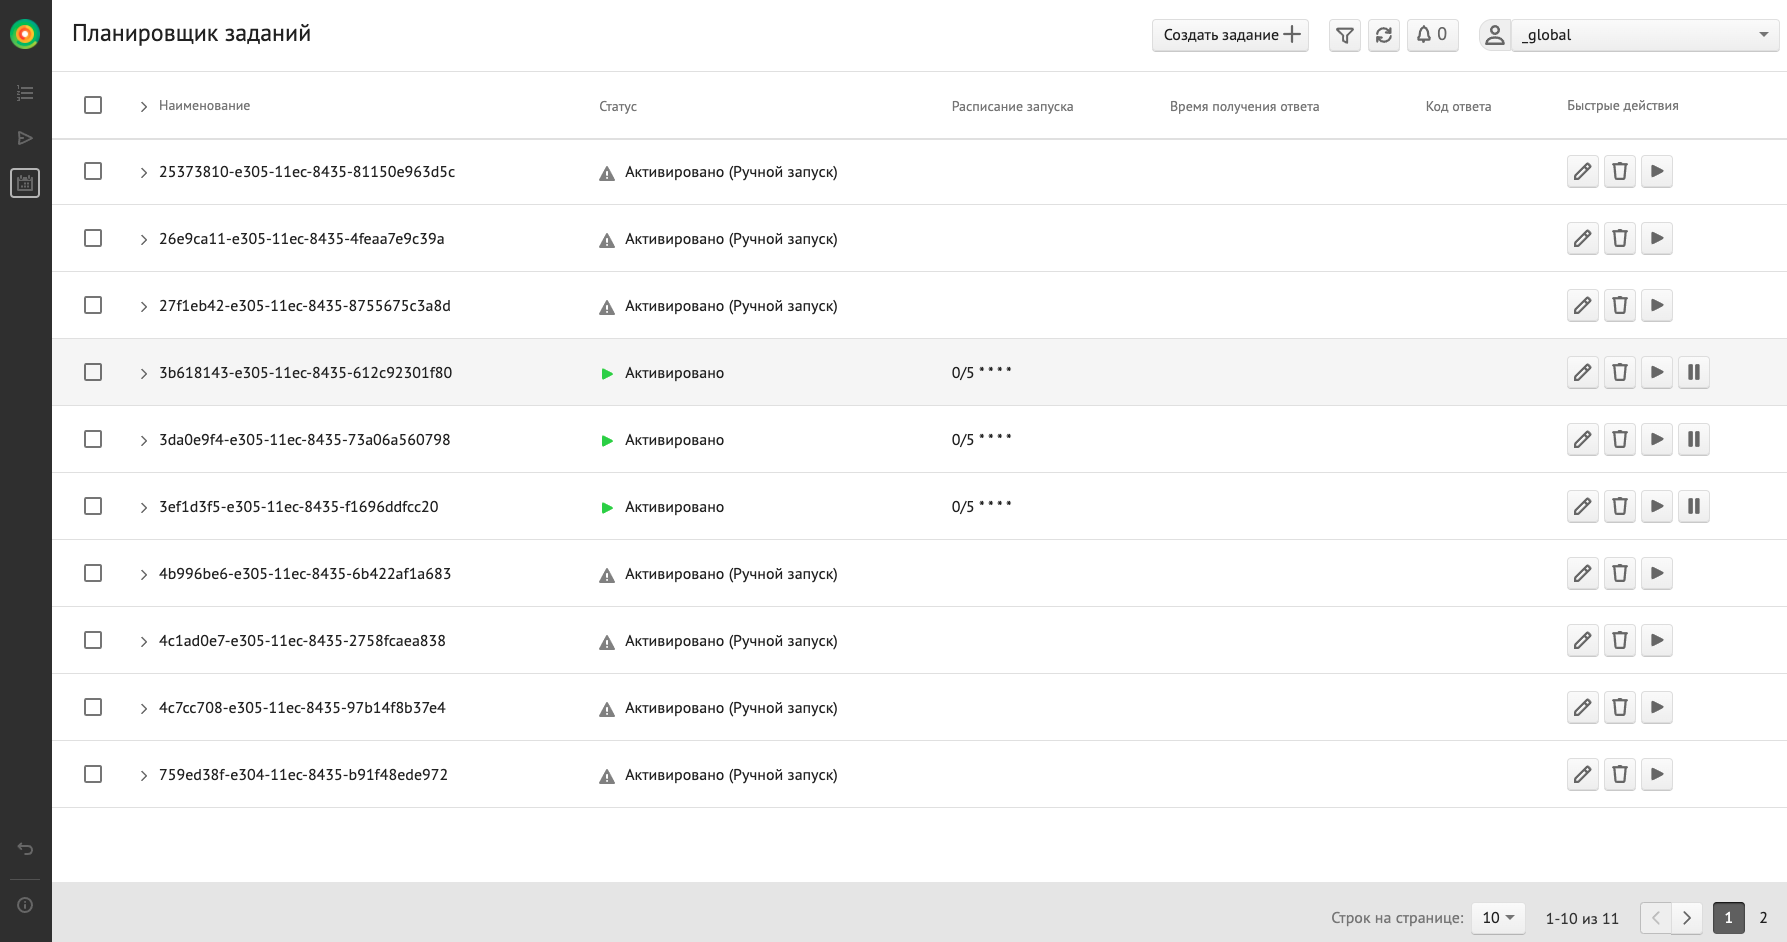Open the _global user dropdown
Image resolution: width=1787 pixels, height=942 pixels.
(1644, 35)
